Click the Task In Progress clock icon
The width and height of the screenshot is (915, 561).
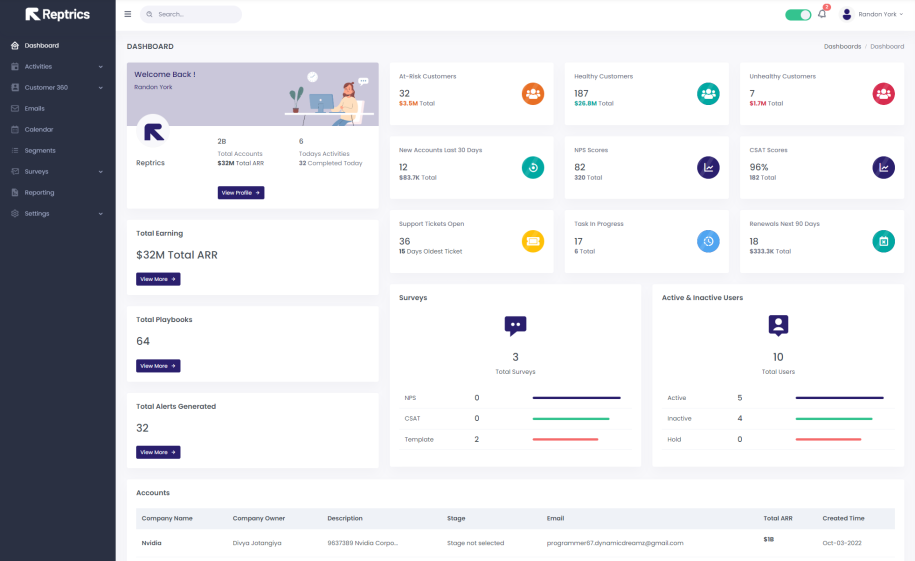click(x=708, y=241)
